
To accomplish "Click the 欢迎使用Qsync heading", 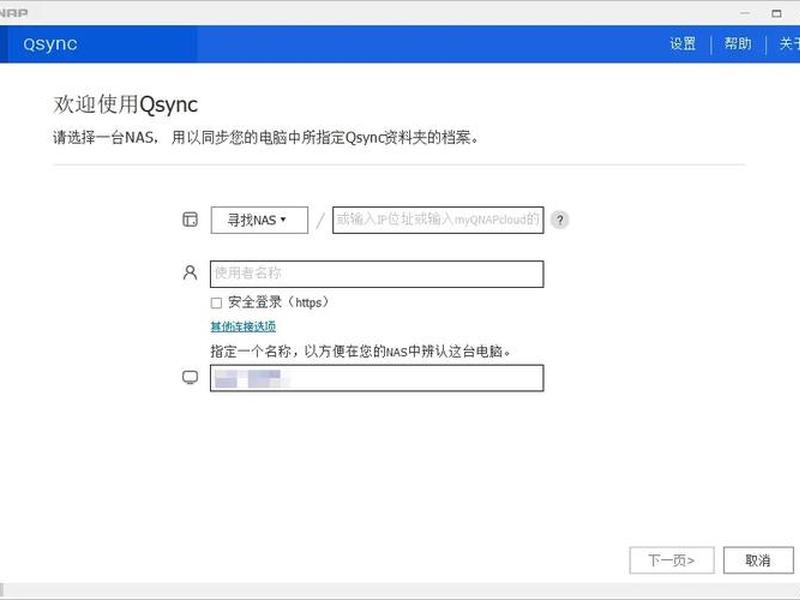I will [126, 105].
